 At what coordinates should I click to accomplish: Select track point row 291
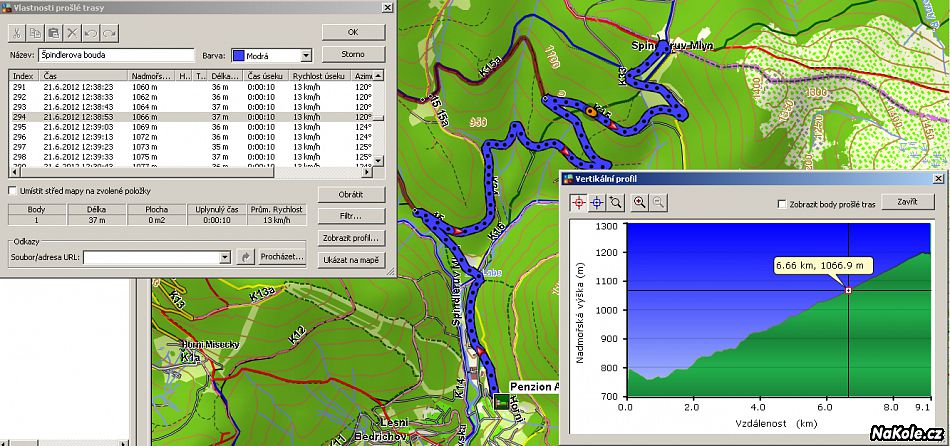click(191, 87)
